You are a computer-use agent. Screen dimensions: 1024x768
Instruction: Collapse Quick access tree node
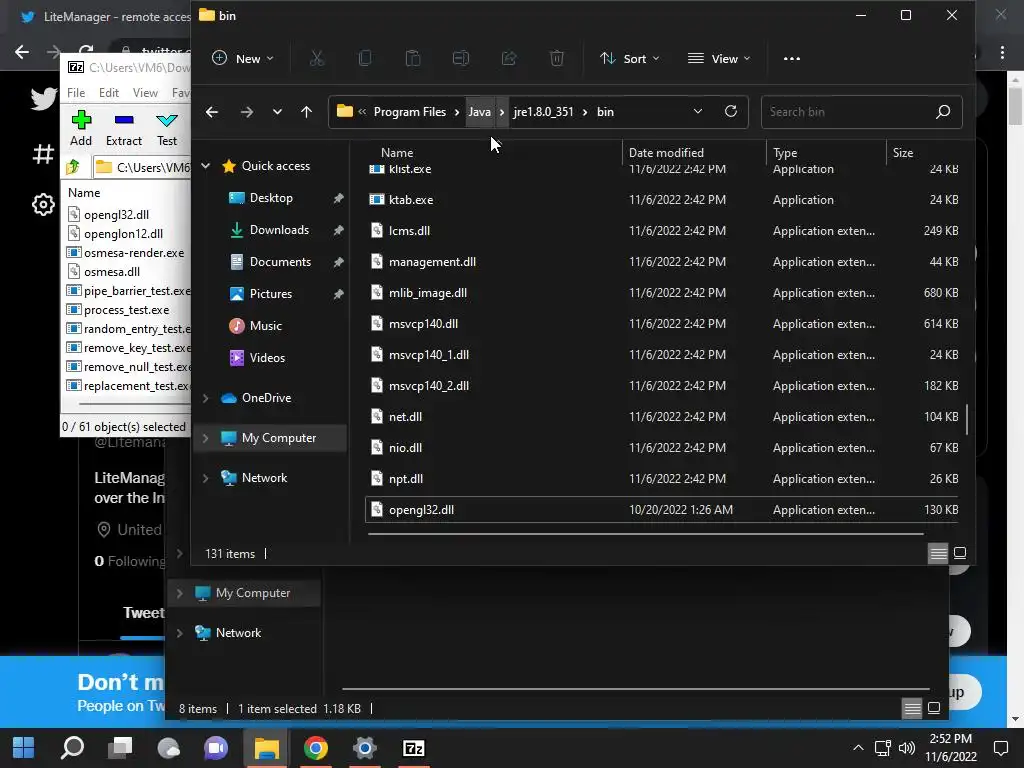(x=206, y=166)
